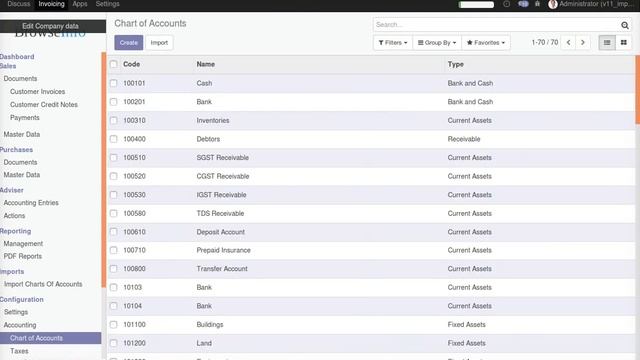
Task: Open the Invoicing menu
Action: (51, 4)
